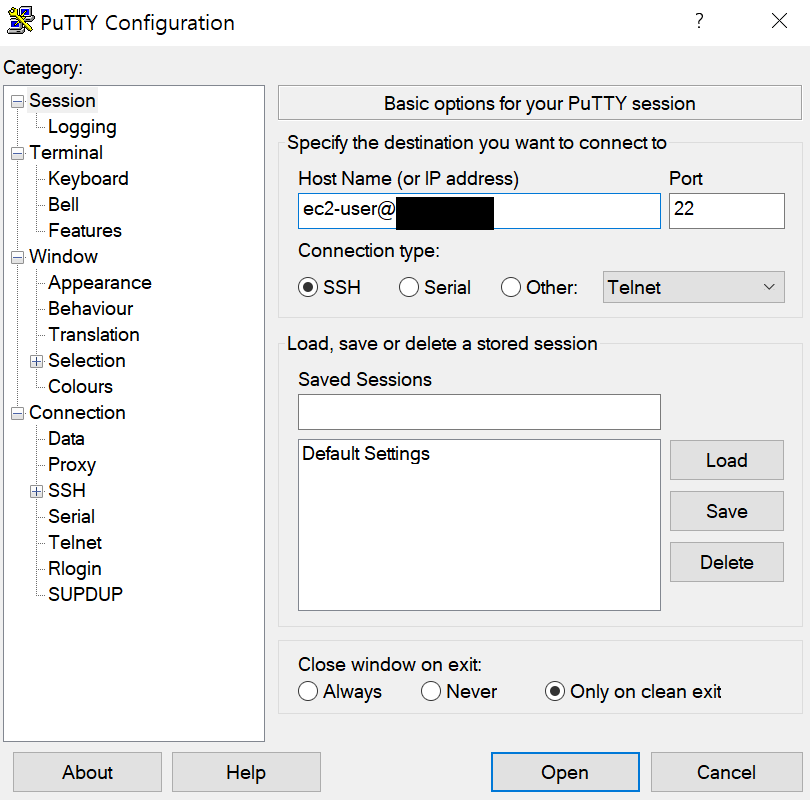The height and width of the screenshot is (800, 812).
Task: Set close window on exit to Never
Action: (x=431, y=691)
